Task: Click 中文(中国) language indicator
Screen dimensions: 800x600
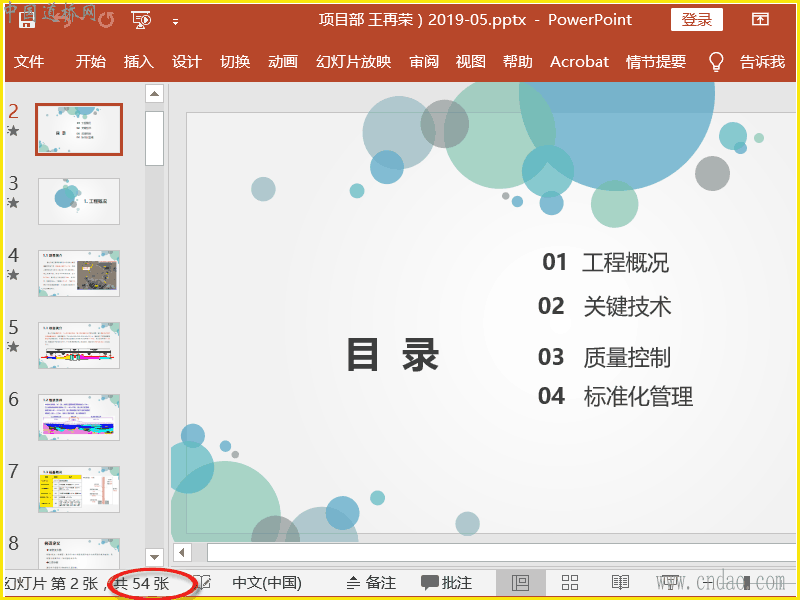Action: tap(267, 583)
